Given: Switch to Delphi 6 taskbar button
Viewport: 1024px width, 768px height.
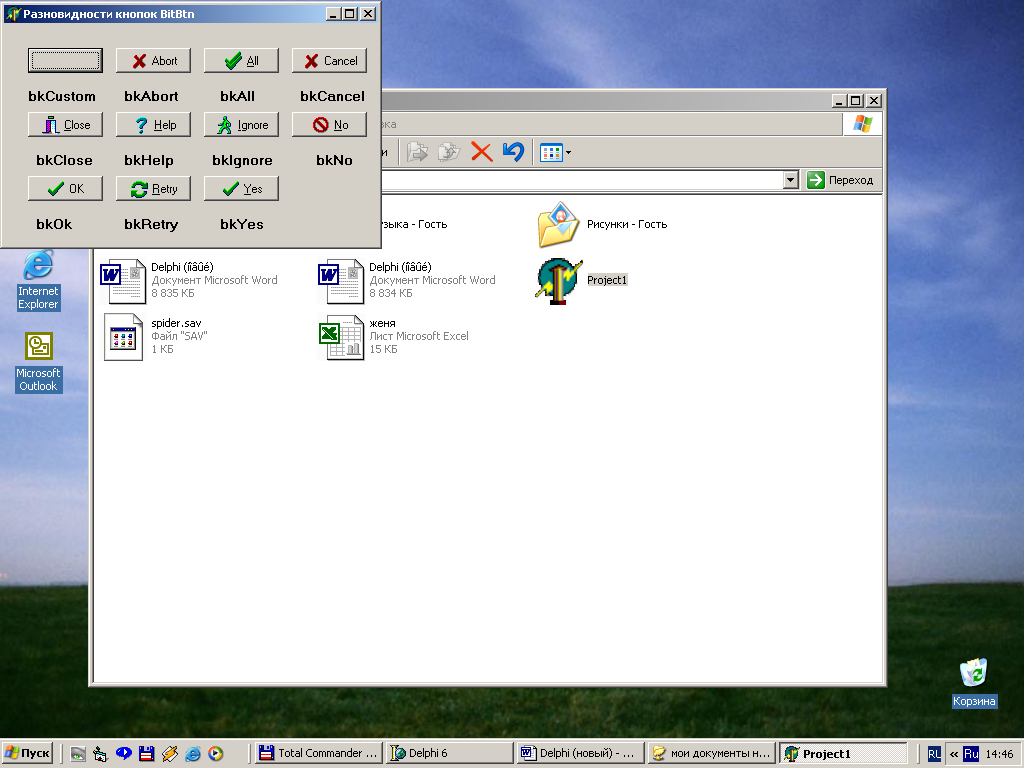Looking at the screenshot, I should click(450, 753).
